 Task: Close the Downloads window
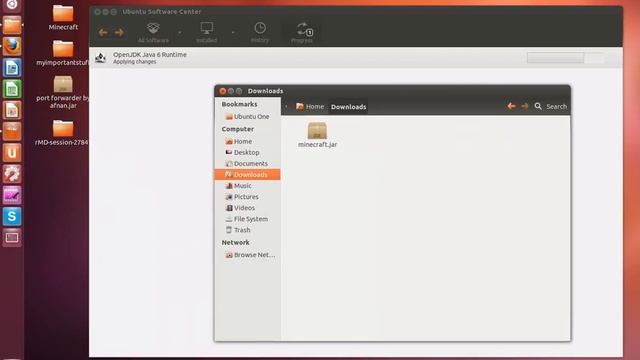tap(222, 91)
